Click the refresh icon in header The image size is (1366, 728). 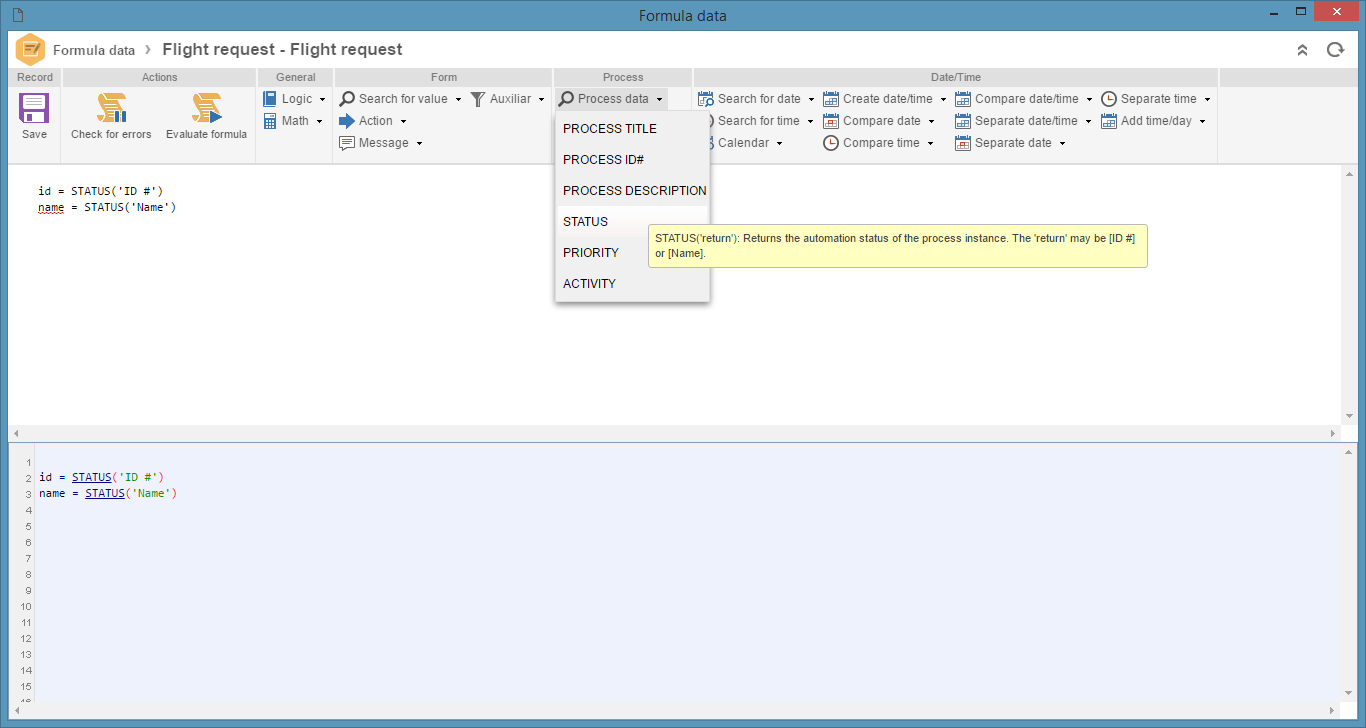click(1335, 49)
